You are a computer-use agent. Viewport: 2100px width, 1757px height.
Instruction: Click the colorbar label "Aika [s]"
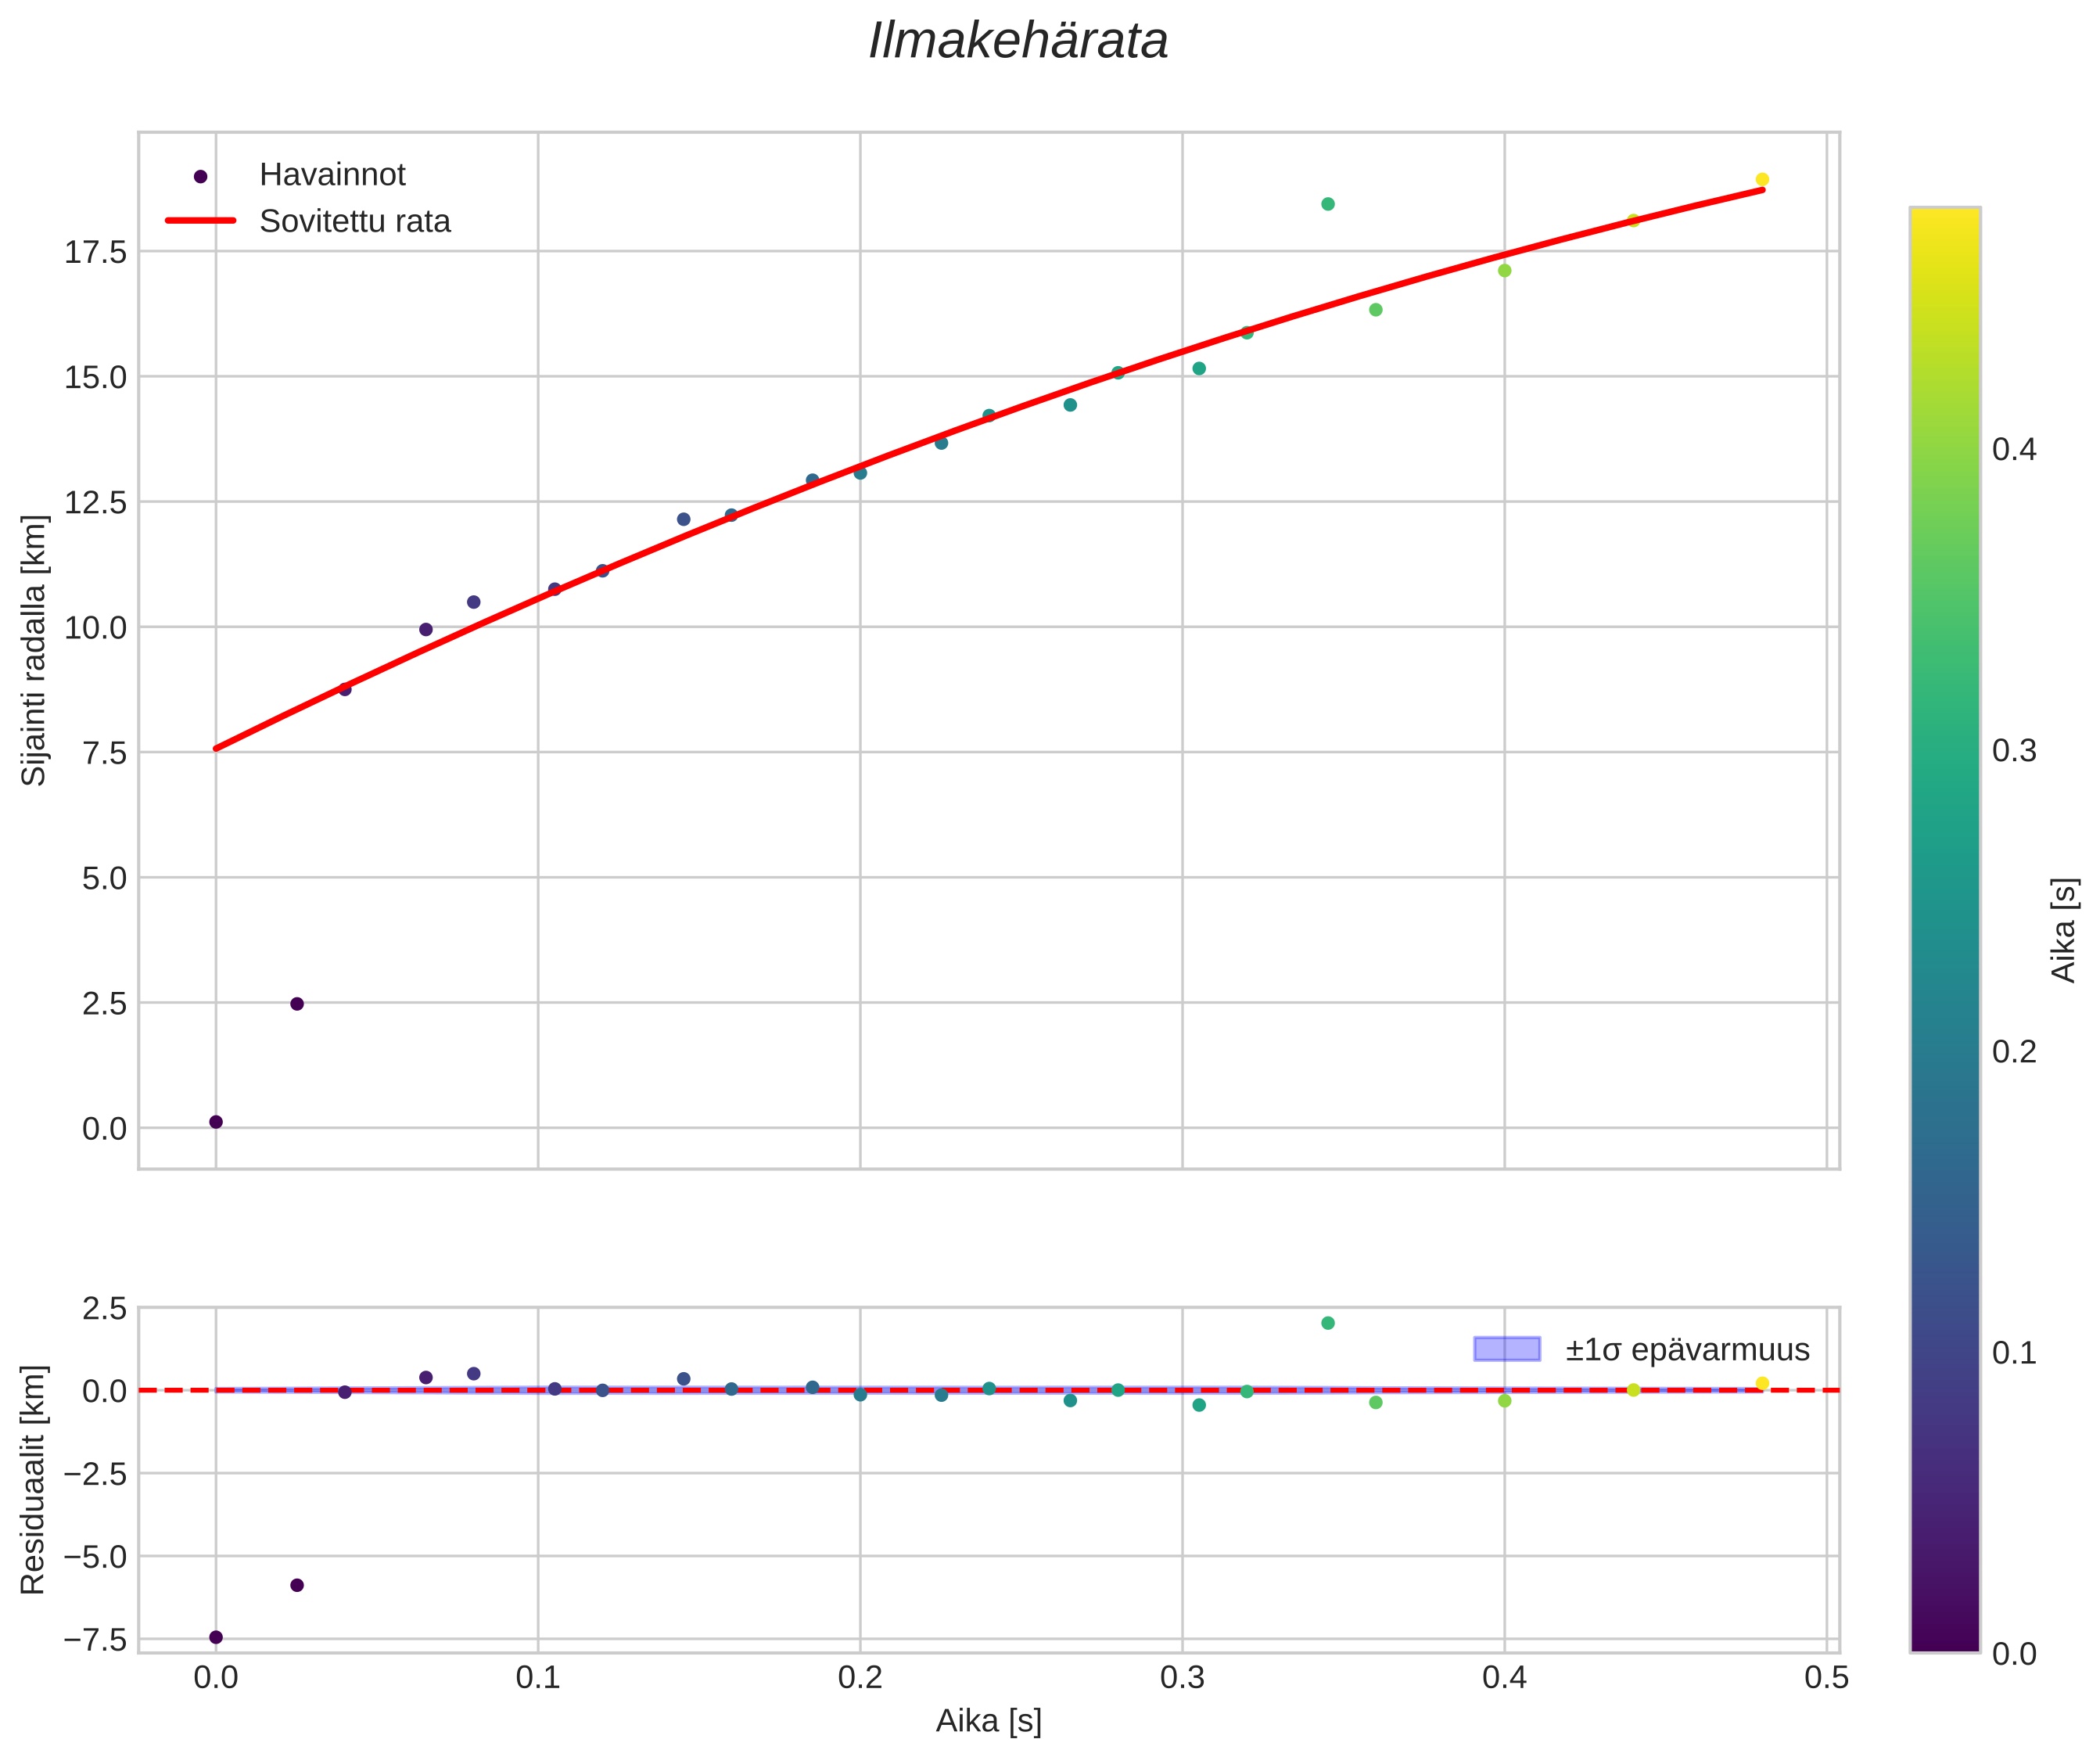click(x=2064, y=930)
